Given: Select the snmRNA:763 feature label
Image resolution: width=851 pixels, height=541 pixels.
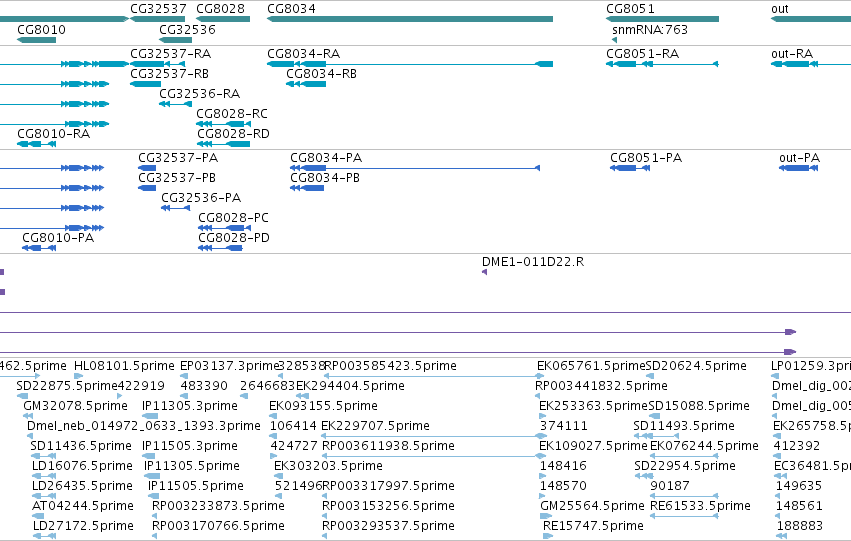Looking at the screenshot, I should tap(650, 29).
